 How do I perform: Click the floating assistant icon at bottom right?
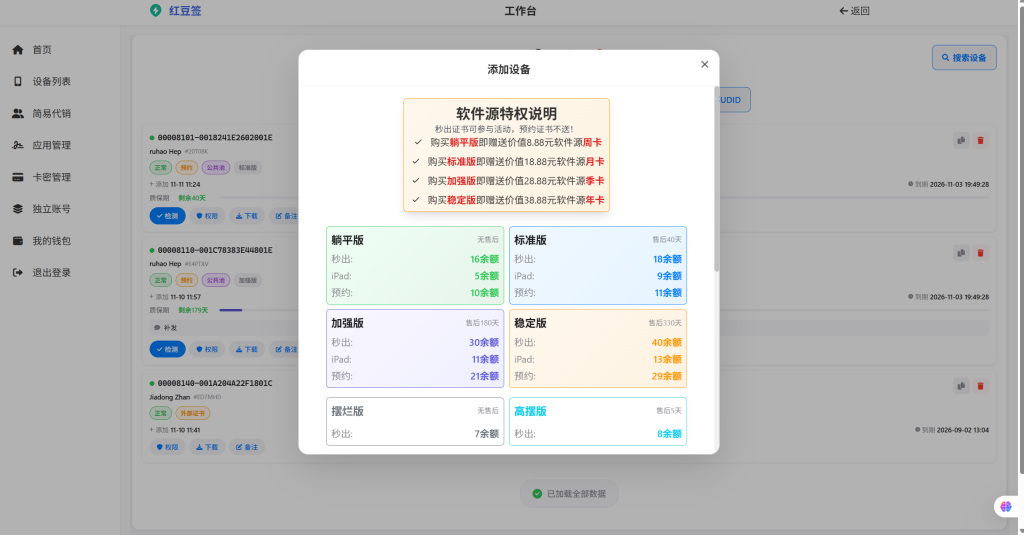pyautogui.click(x=1006, y=506)
